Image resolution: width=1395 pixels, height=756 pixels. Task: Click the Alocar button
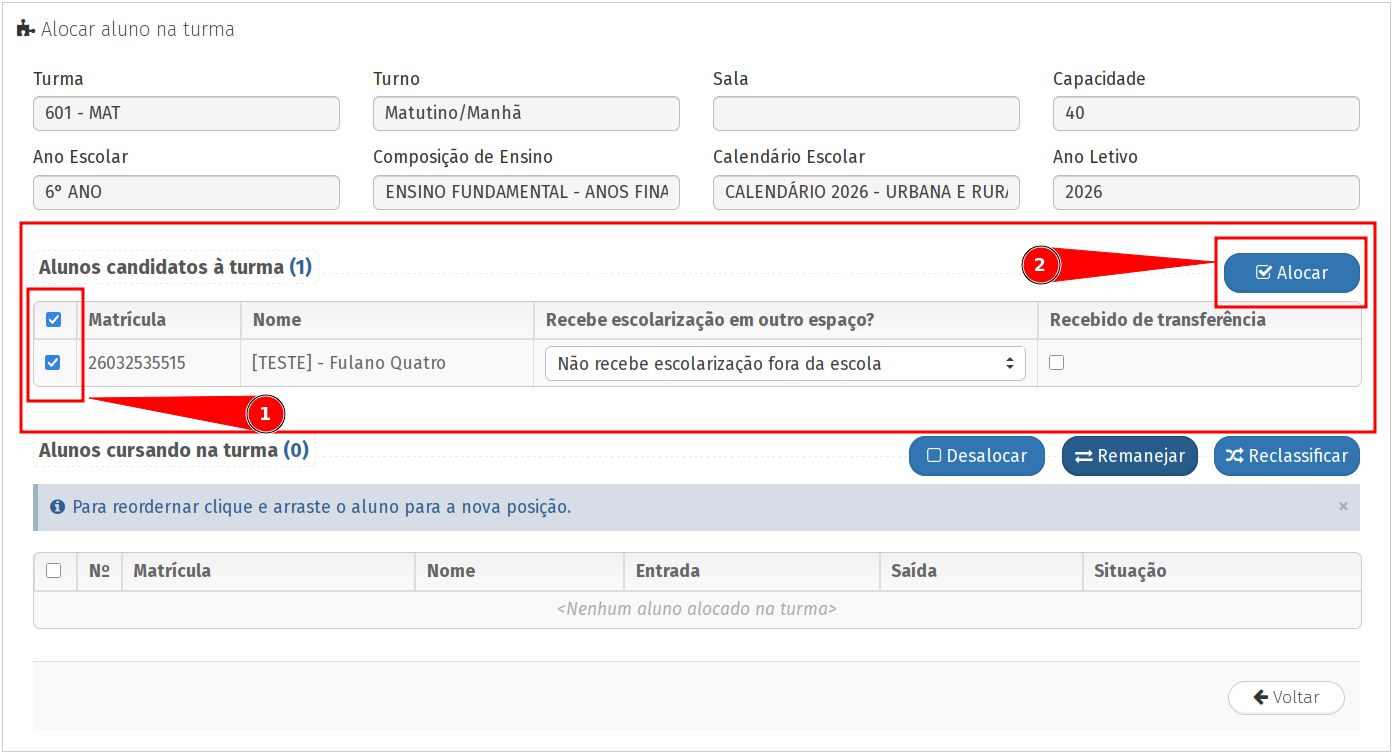pos(1291,273)
